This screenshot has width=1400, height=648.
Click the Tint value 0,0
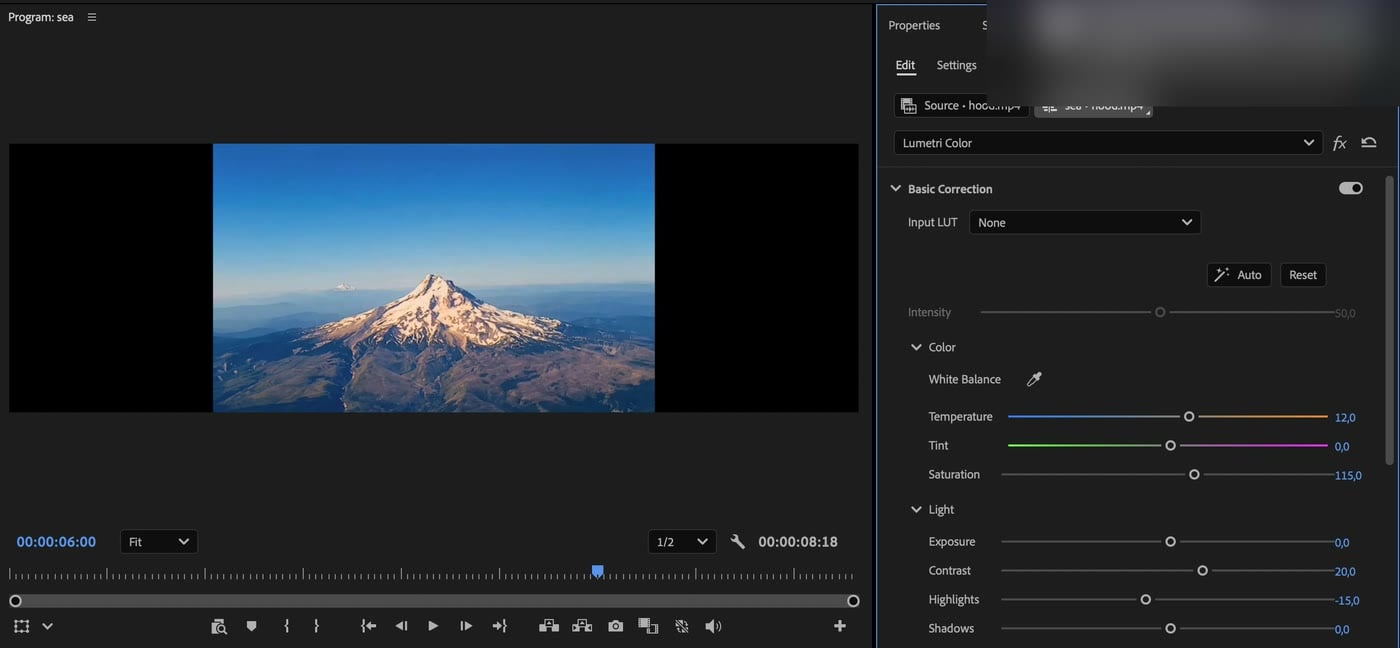point(1342,447)
